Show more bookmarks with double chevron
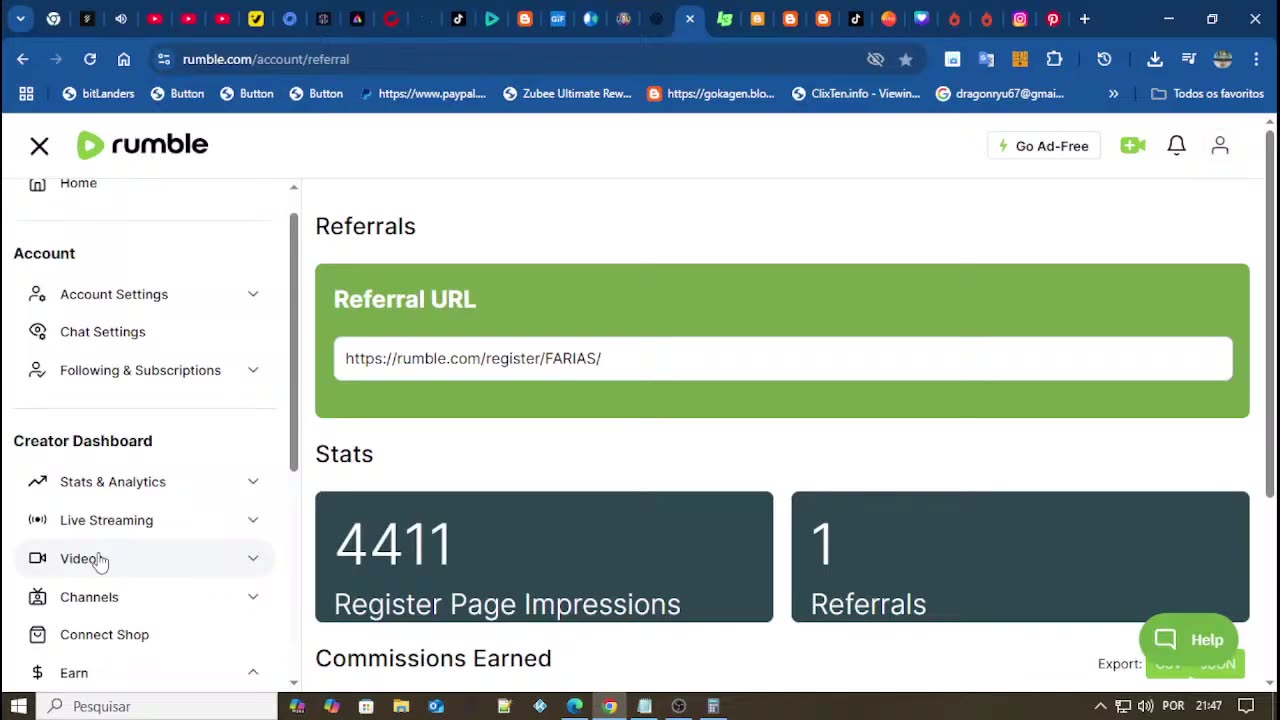Screen dimensions: 1280x720 1113,94
